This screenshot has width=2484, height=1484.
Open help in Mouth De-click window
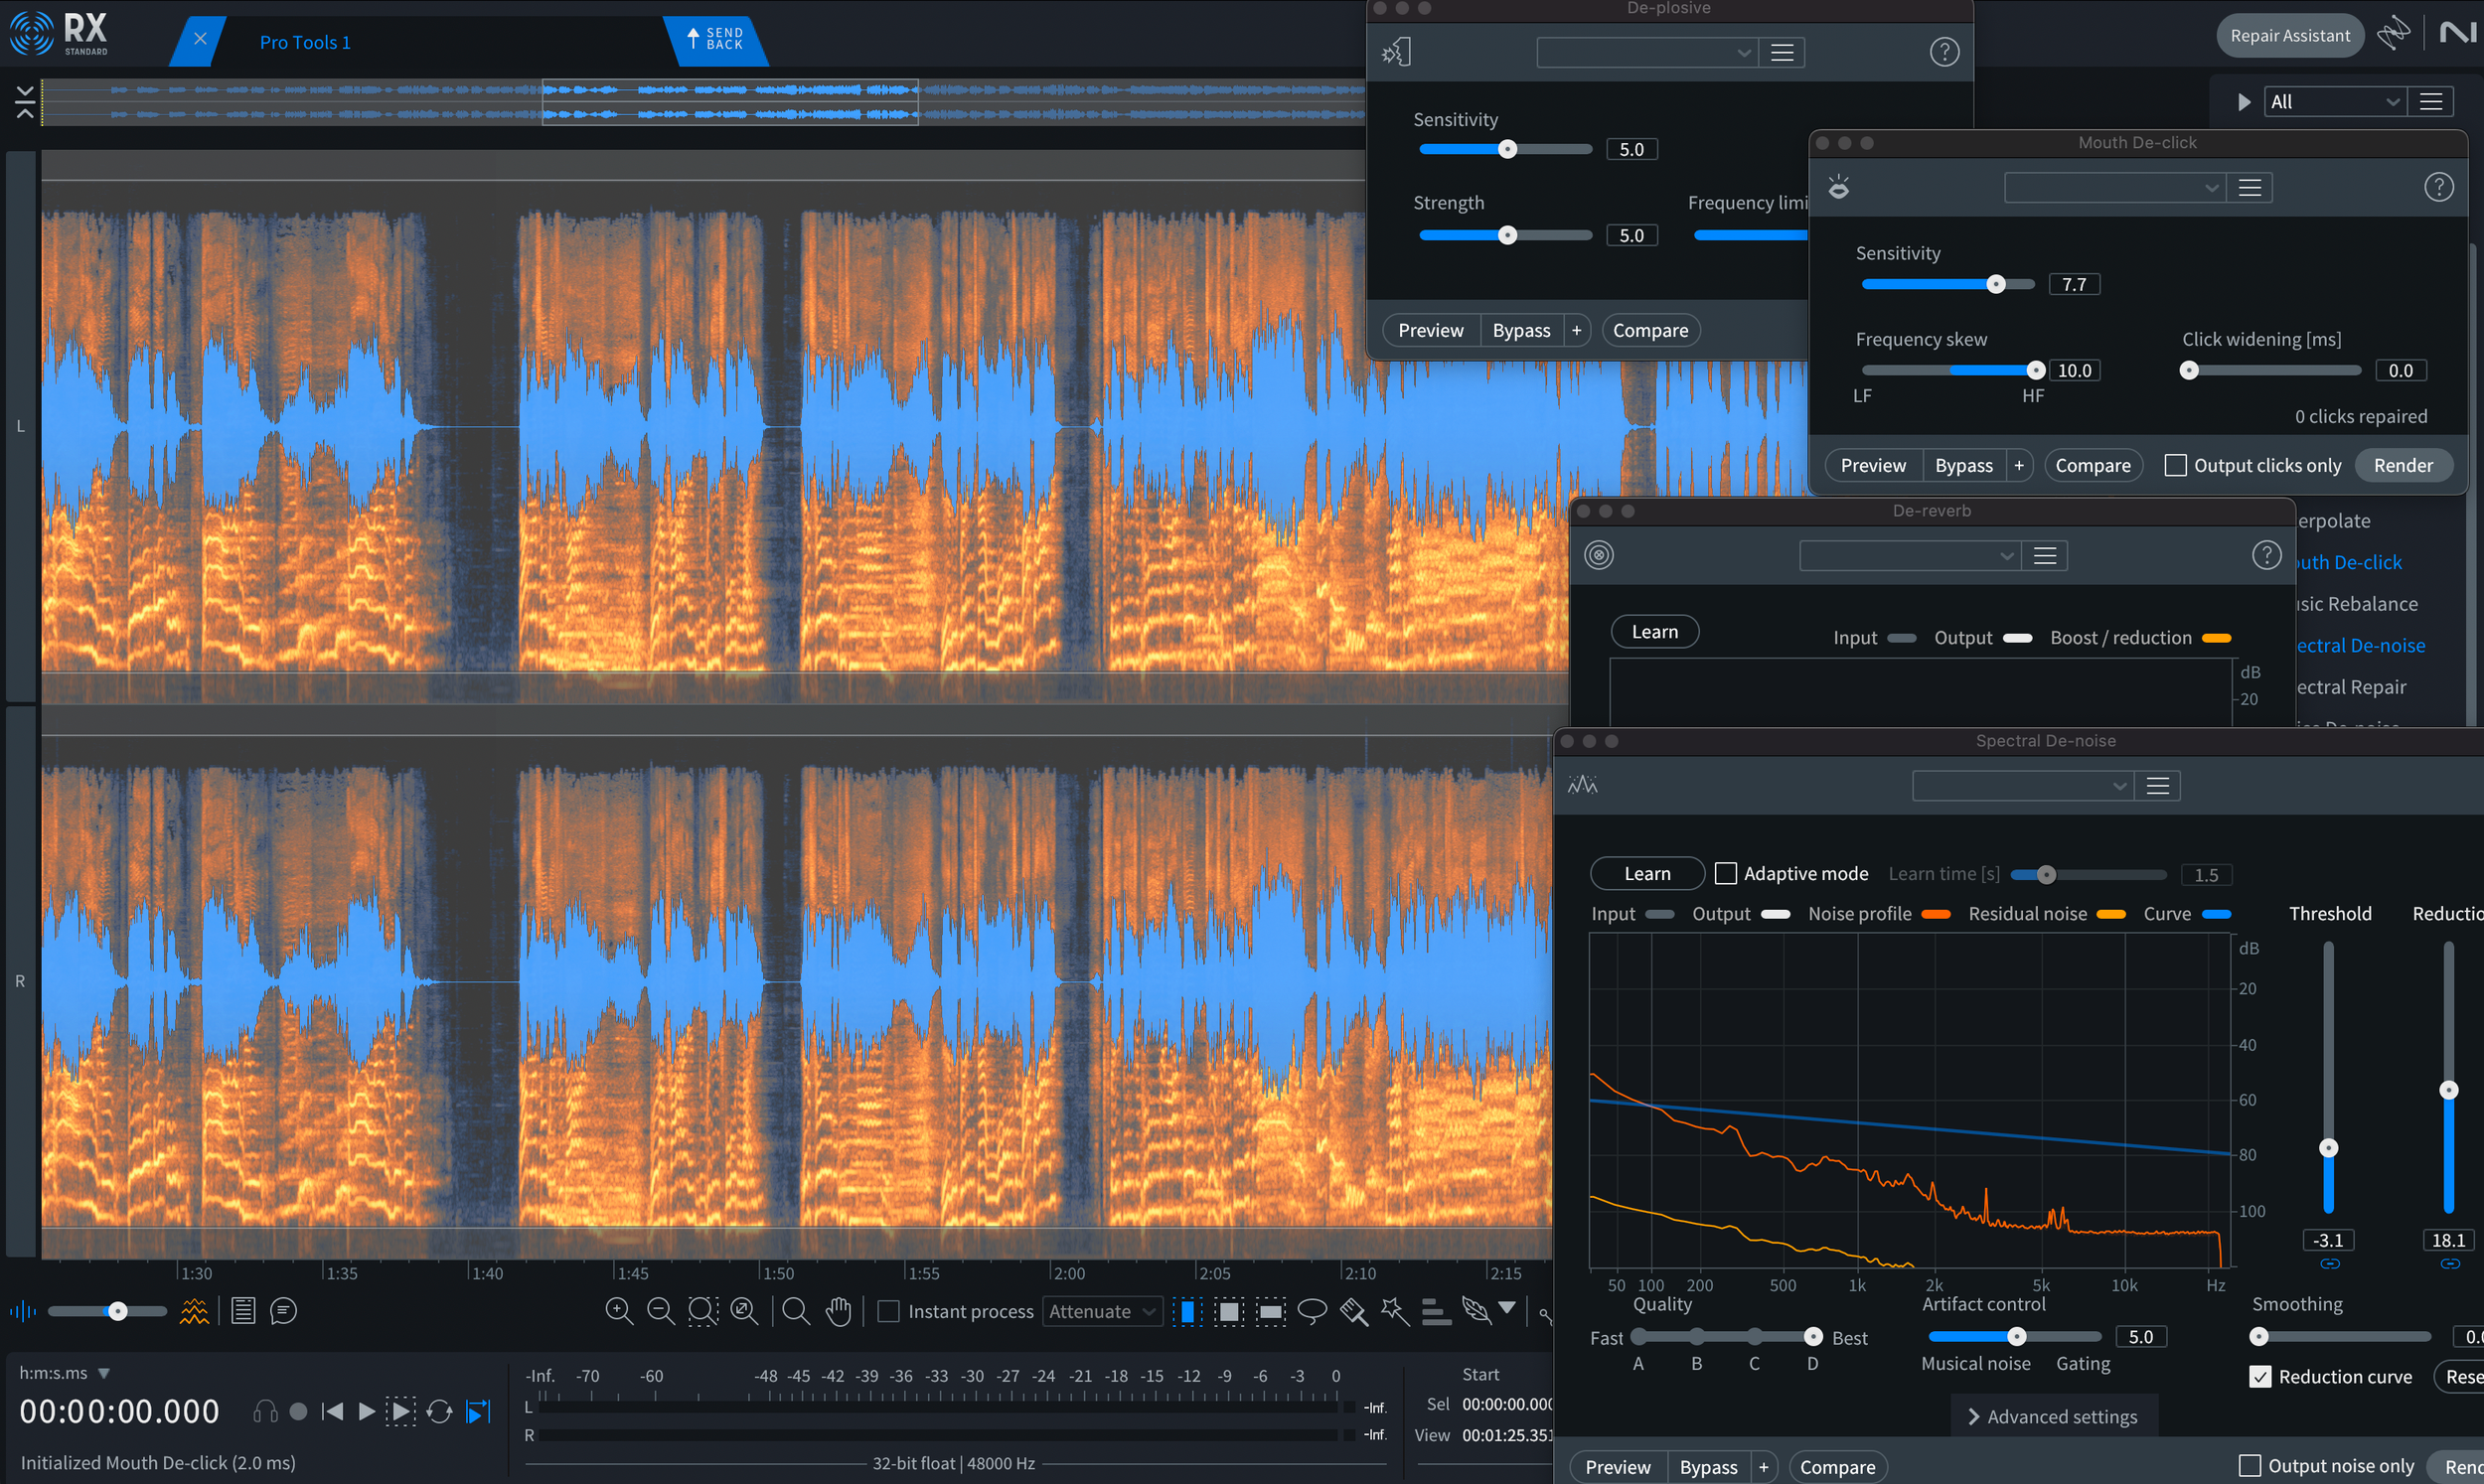(2439, 187)
